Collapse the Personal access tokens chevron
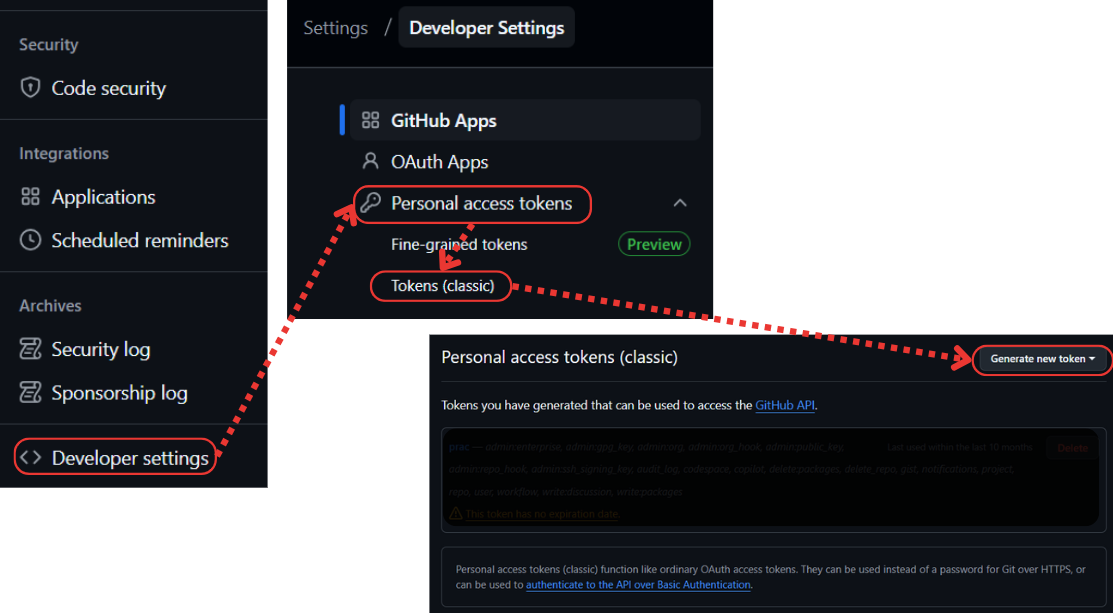The image size is (1113, 613). [x=680, y=203]
